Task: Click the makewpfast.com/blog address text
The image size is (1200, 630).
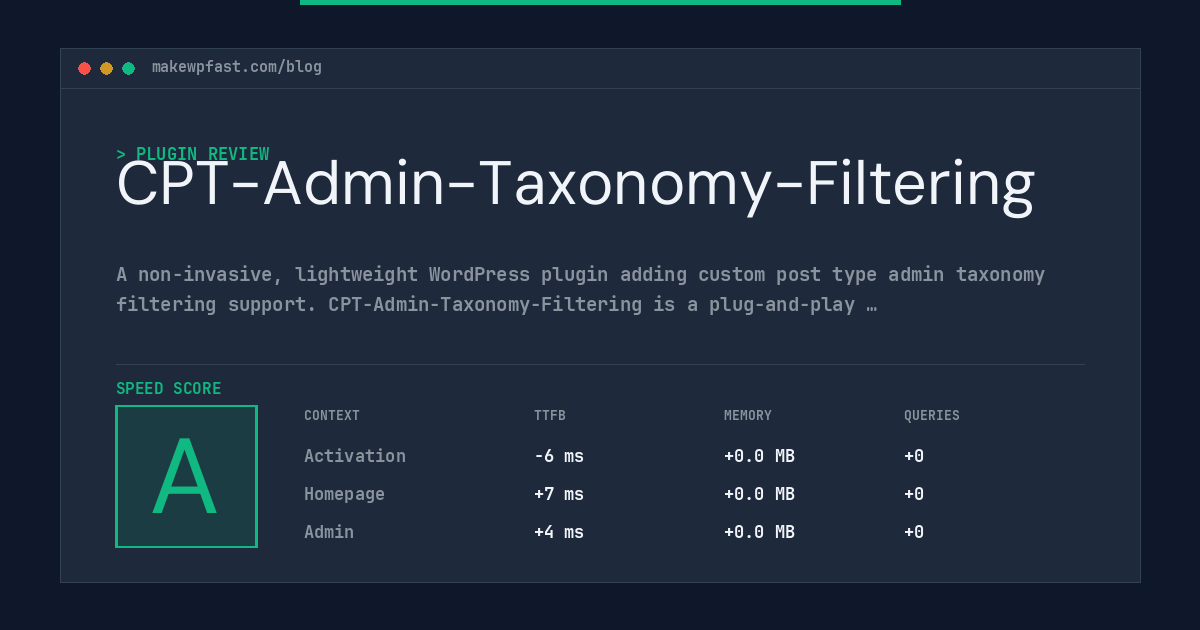Action: (237, 67)
